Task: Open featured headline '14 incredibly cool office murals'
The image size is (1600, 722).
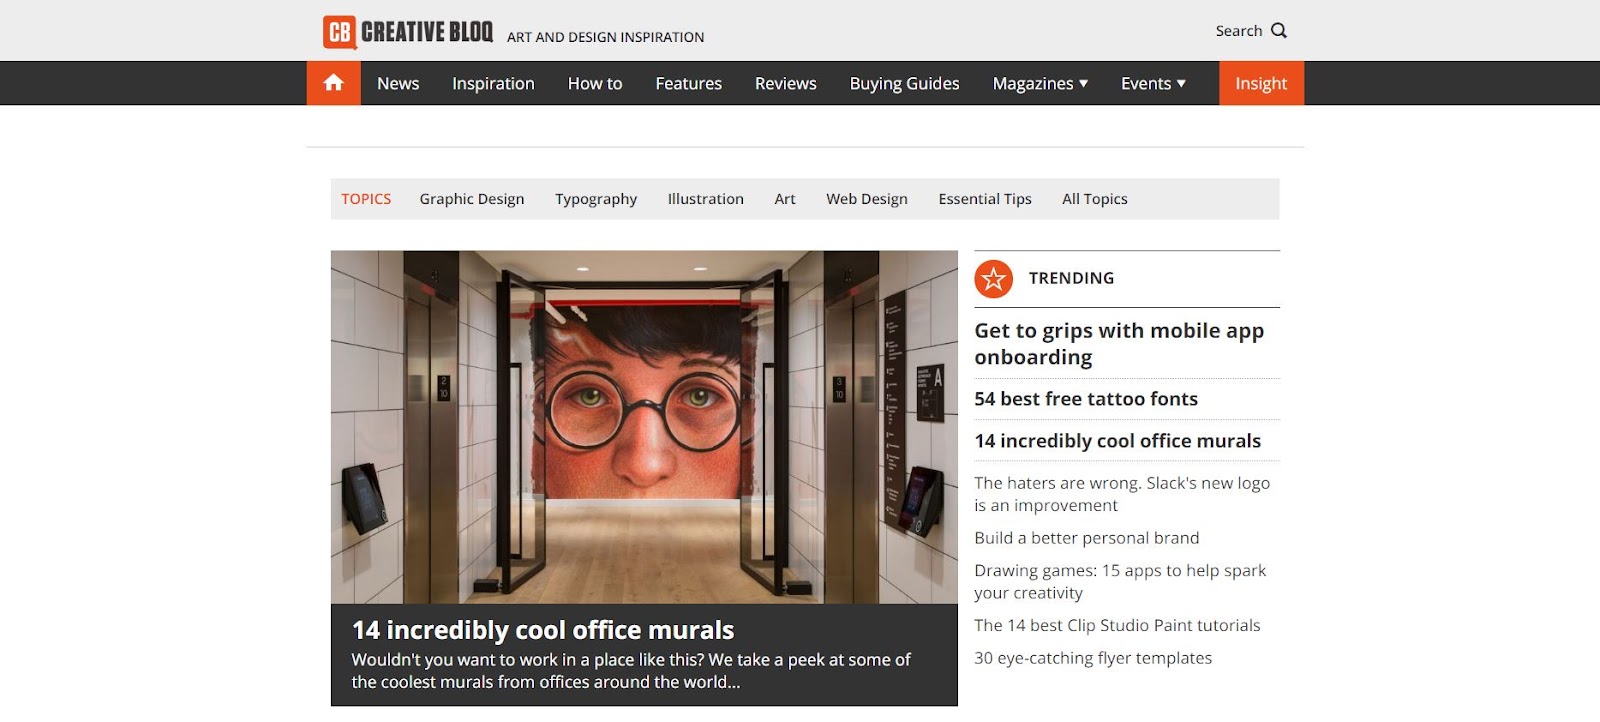Action: (x=543, y=630)
